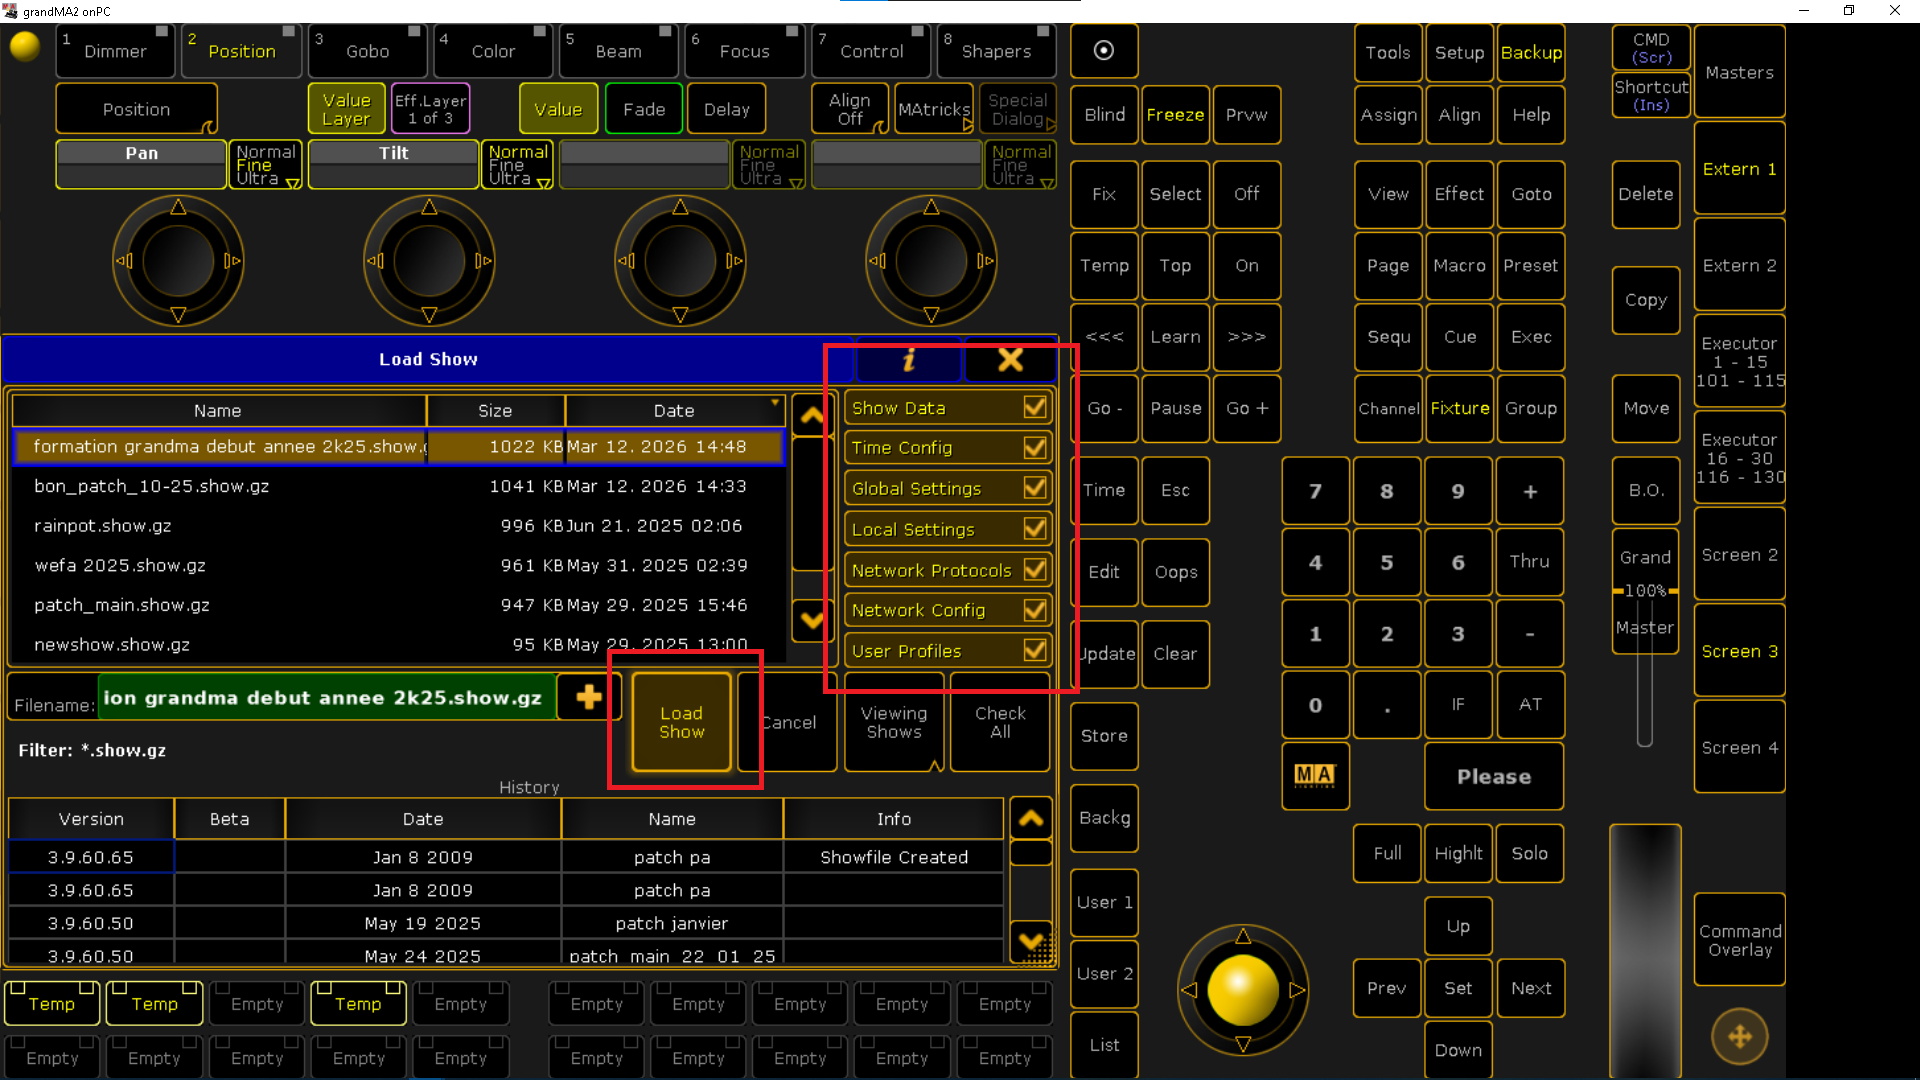Click the next page >>> key
Viewport: 1920px width, 1080px height.
[x=1247, y=337]
